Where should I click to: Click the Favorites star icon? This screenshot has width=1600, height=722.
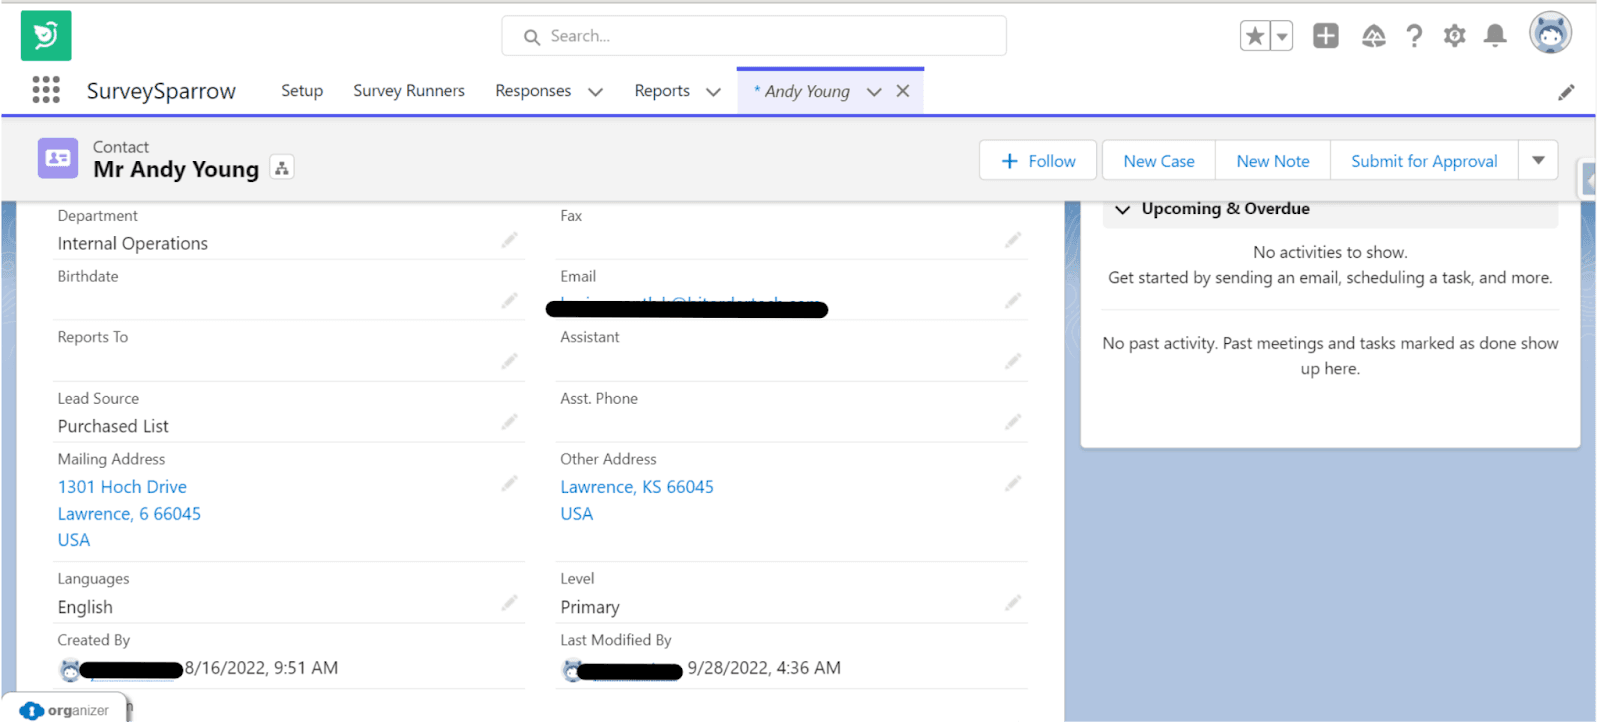[x=1255, y=37]
